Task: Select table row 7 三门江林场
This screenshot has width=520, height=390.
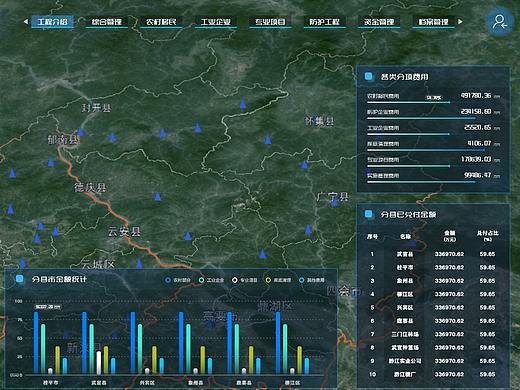Action: (x=433, y=334)
